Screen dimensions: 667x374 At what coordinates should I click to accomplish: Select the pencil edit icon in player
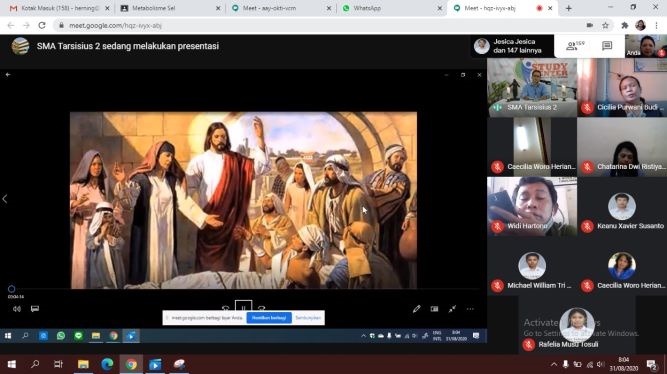pyautogui.click(x=416, y=309)
